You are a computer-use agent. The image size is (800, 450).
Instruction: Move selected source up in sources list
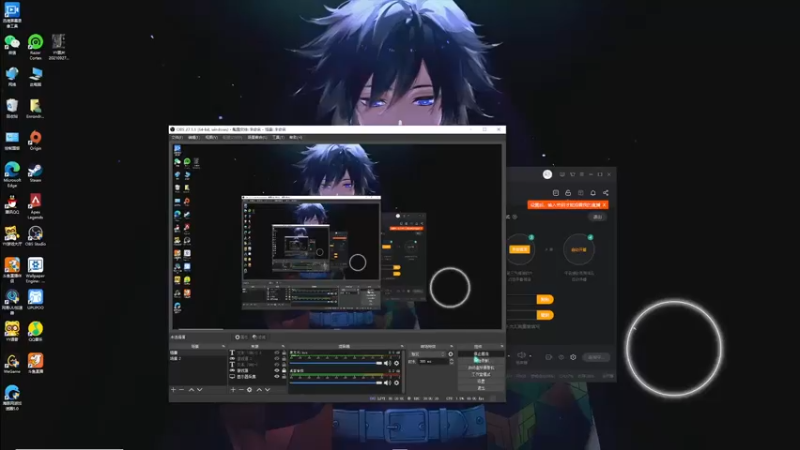tap(259, 390)
